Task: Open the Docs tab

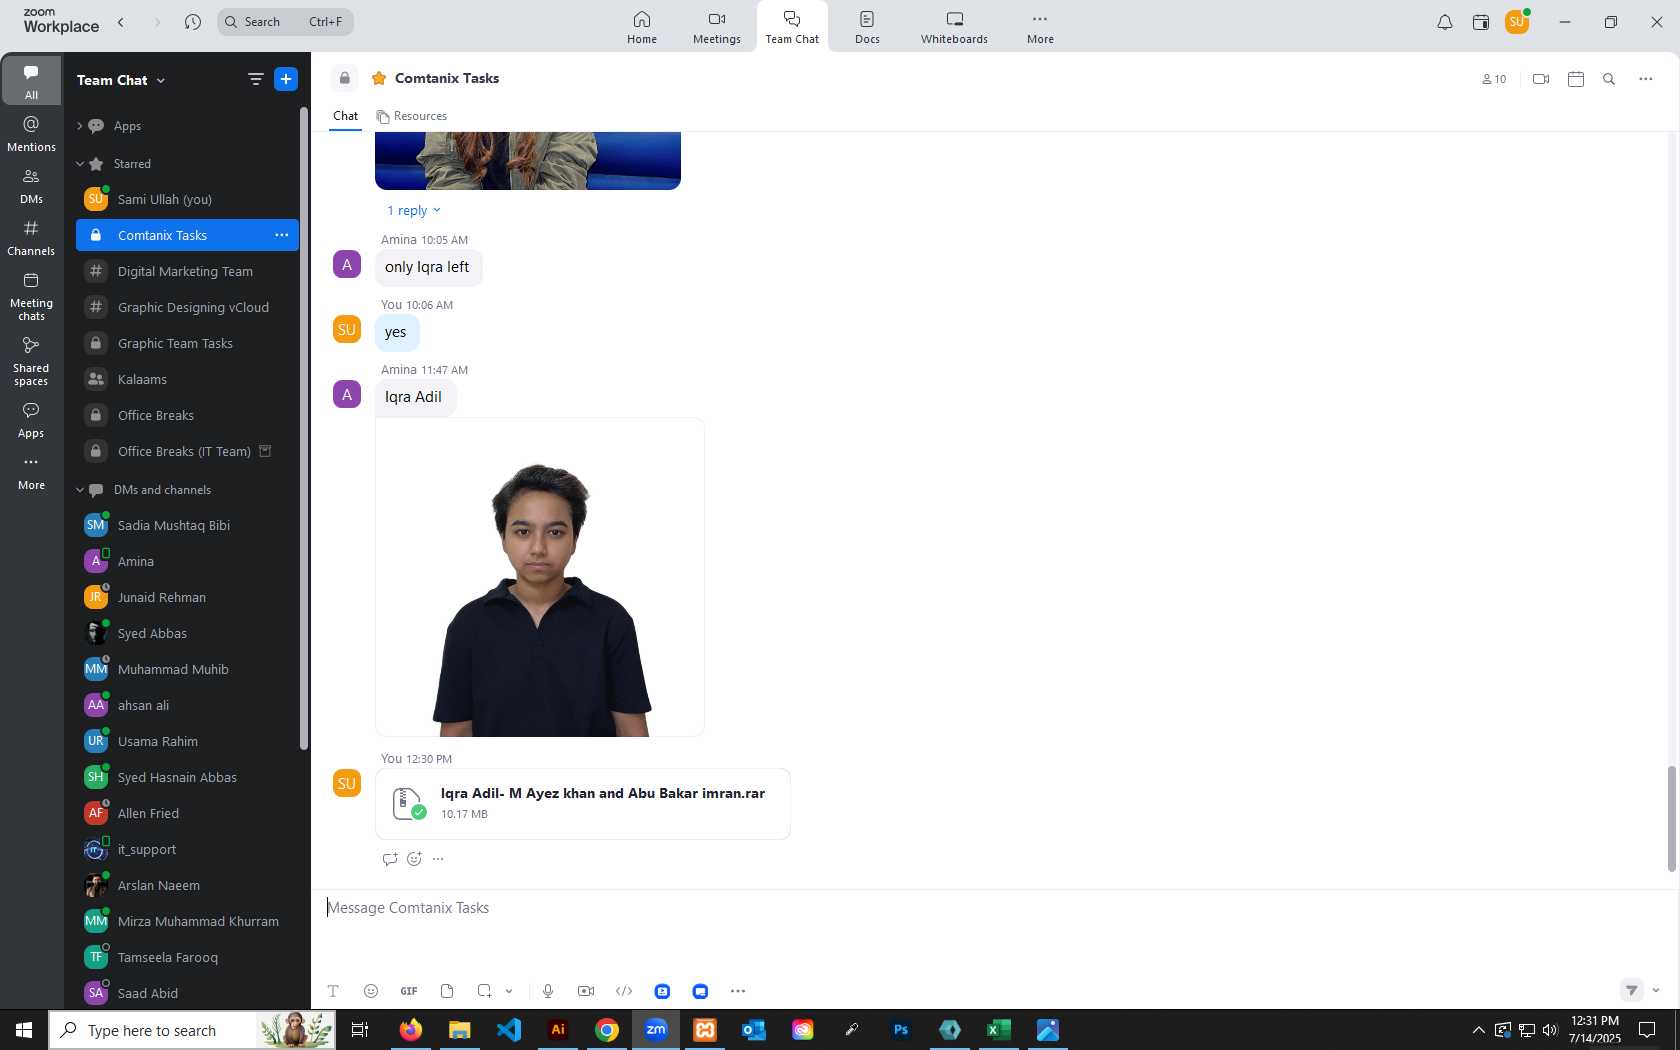Action: pos(867,27)
